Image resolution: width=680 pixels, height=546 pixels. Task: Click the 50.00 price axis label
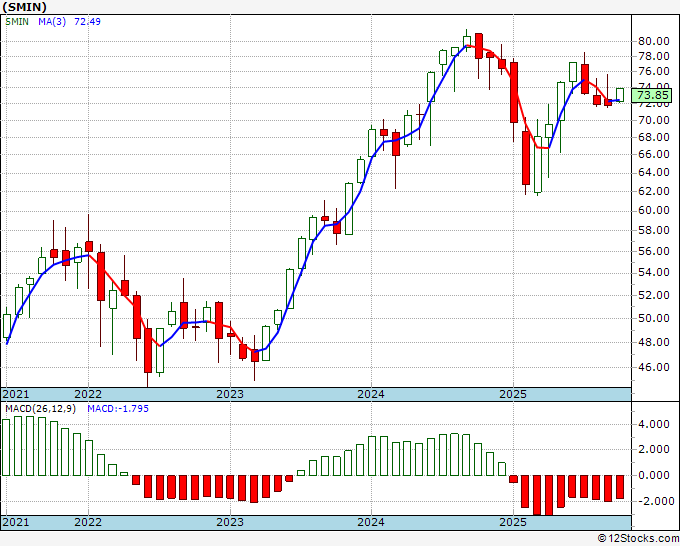coord(654,318)
